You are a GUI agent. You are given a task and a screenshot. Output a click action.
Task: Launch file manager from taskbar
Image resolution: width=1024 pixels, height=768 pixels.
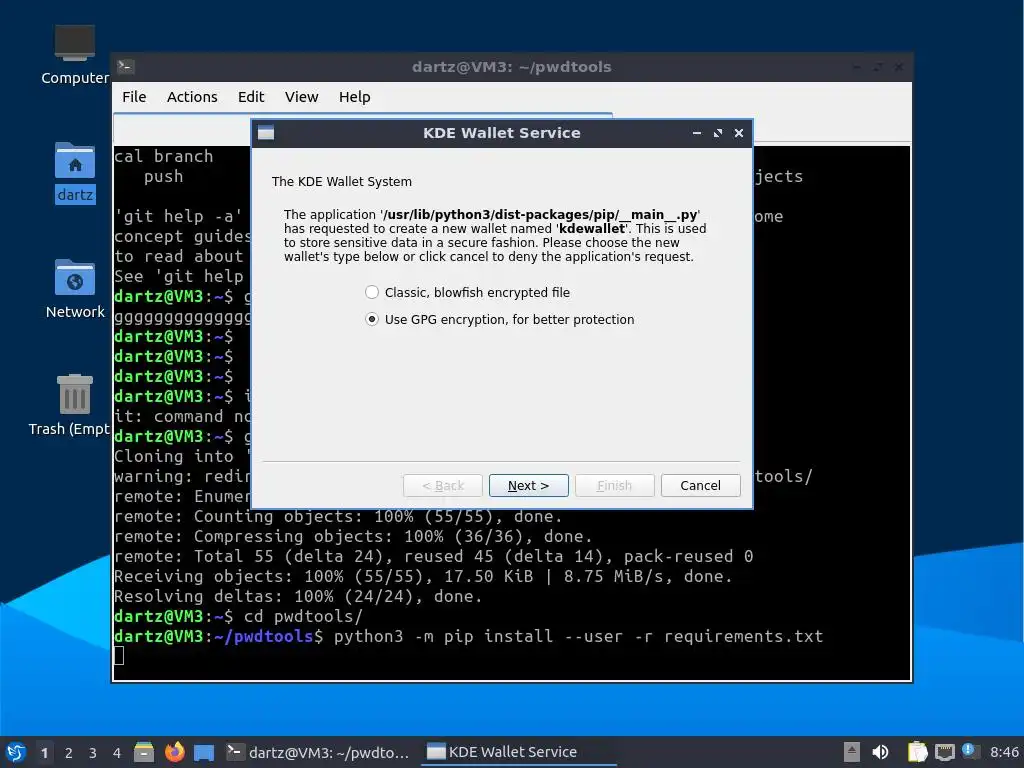[144, 752]
